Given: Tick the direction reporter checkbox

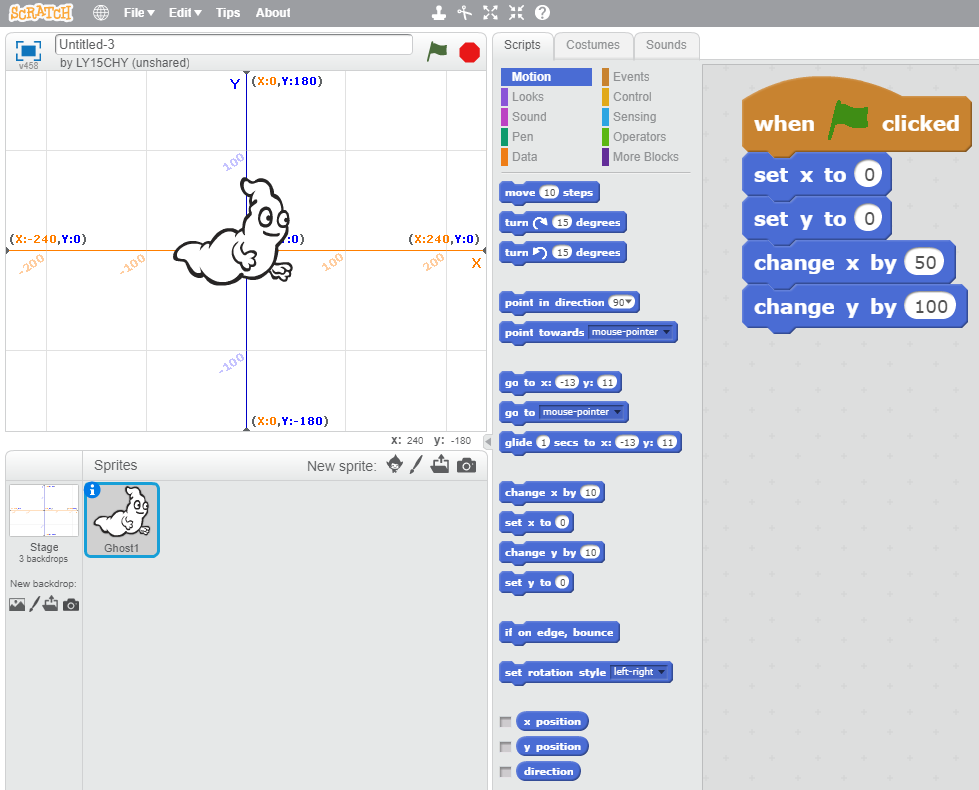Looking at the screenshot, I should coord(506,772).
